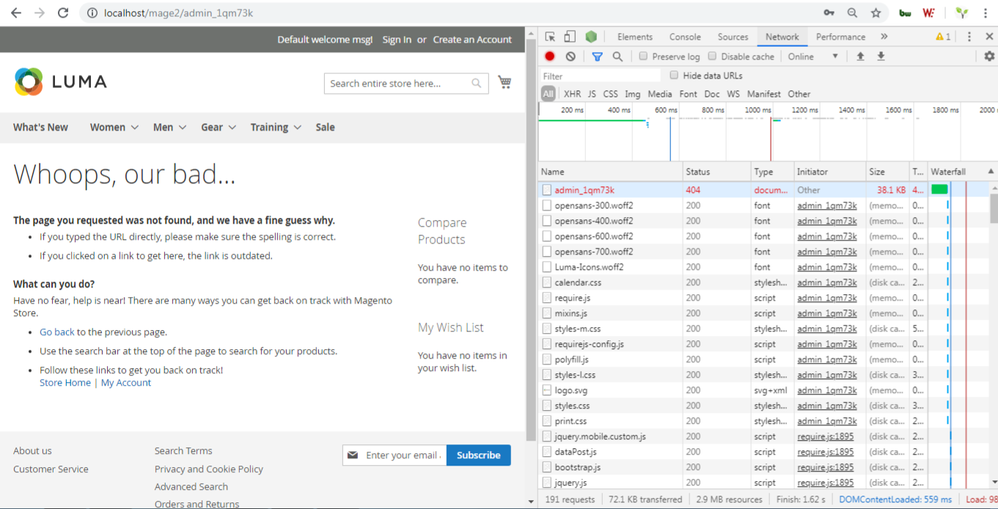Open the Network settings gear

[x=988, y=57]
